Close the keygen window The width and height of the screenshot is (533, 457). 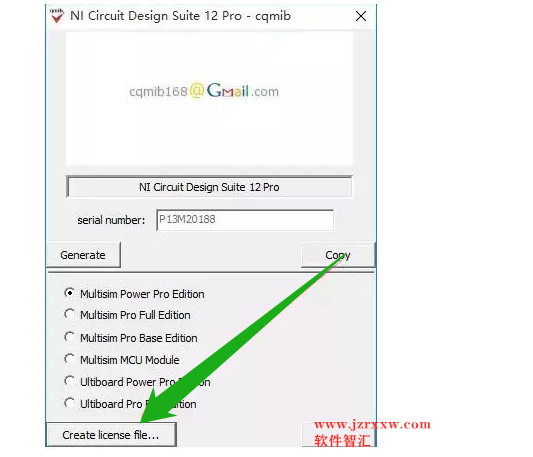361,16
